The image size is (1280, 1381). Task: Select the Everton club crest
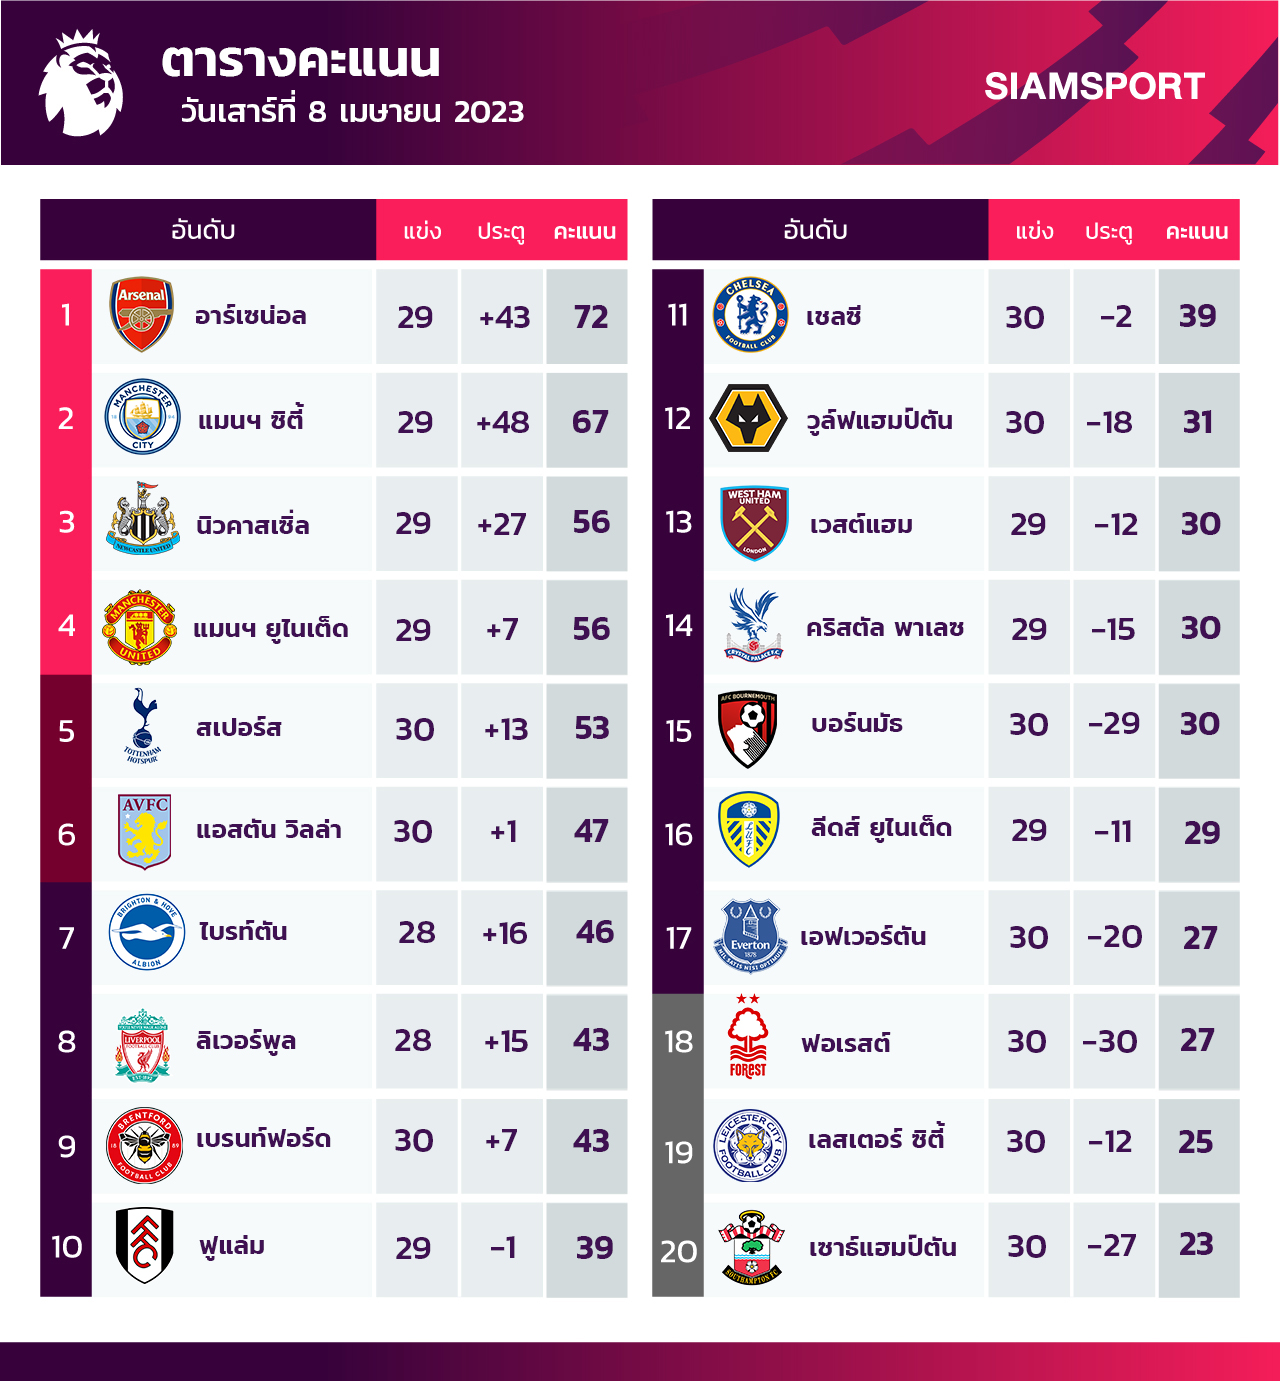pyautogui.click(x=750, y=936)
